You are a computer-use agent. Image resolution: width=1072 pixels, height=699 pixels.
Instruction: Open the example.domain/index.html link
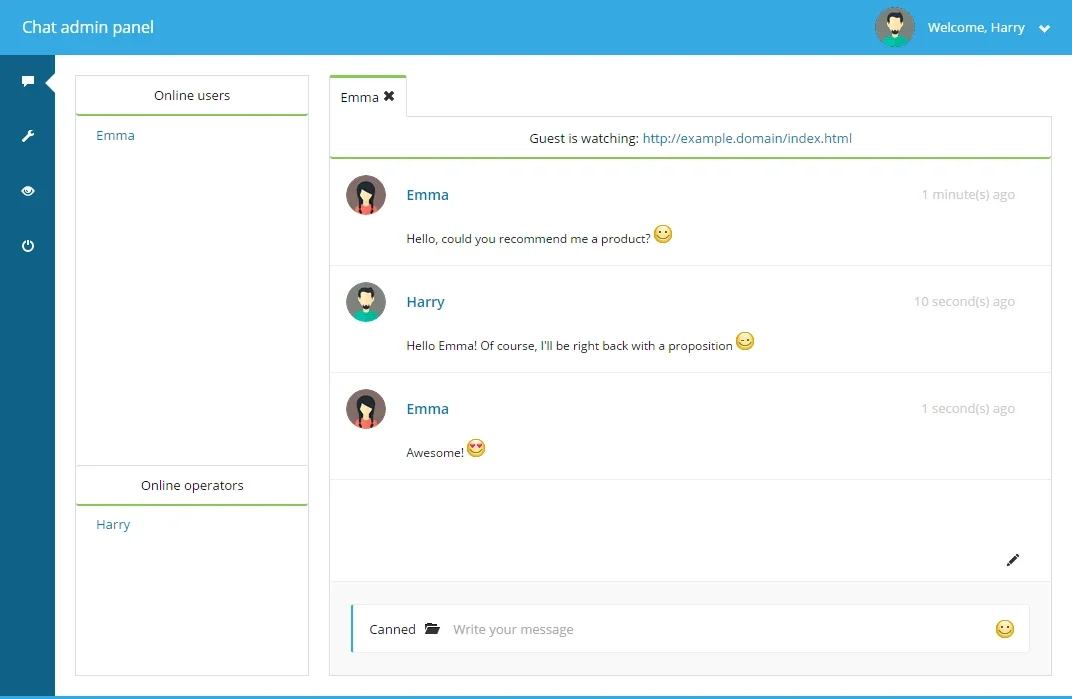(x=747, y=138)
